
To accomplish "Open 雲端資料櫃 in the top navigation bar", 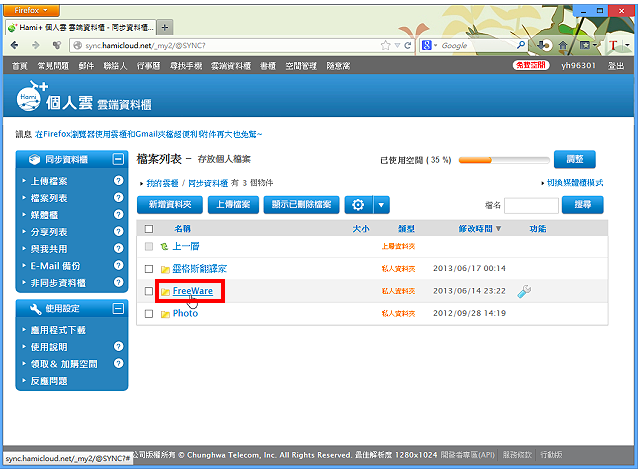I will (231, 66).
